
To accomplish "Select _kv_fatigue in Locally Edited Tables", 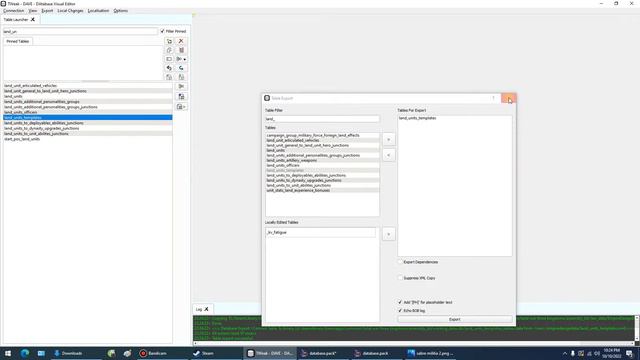I will pos(320,232).
